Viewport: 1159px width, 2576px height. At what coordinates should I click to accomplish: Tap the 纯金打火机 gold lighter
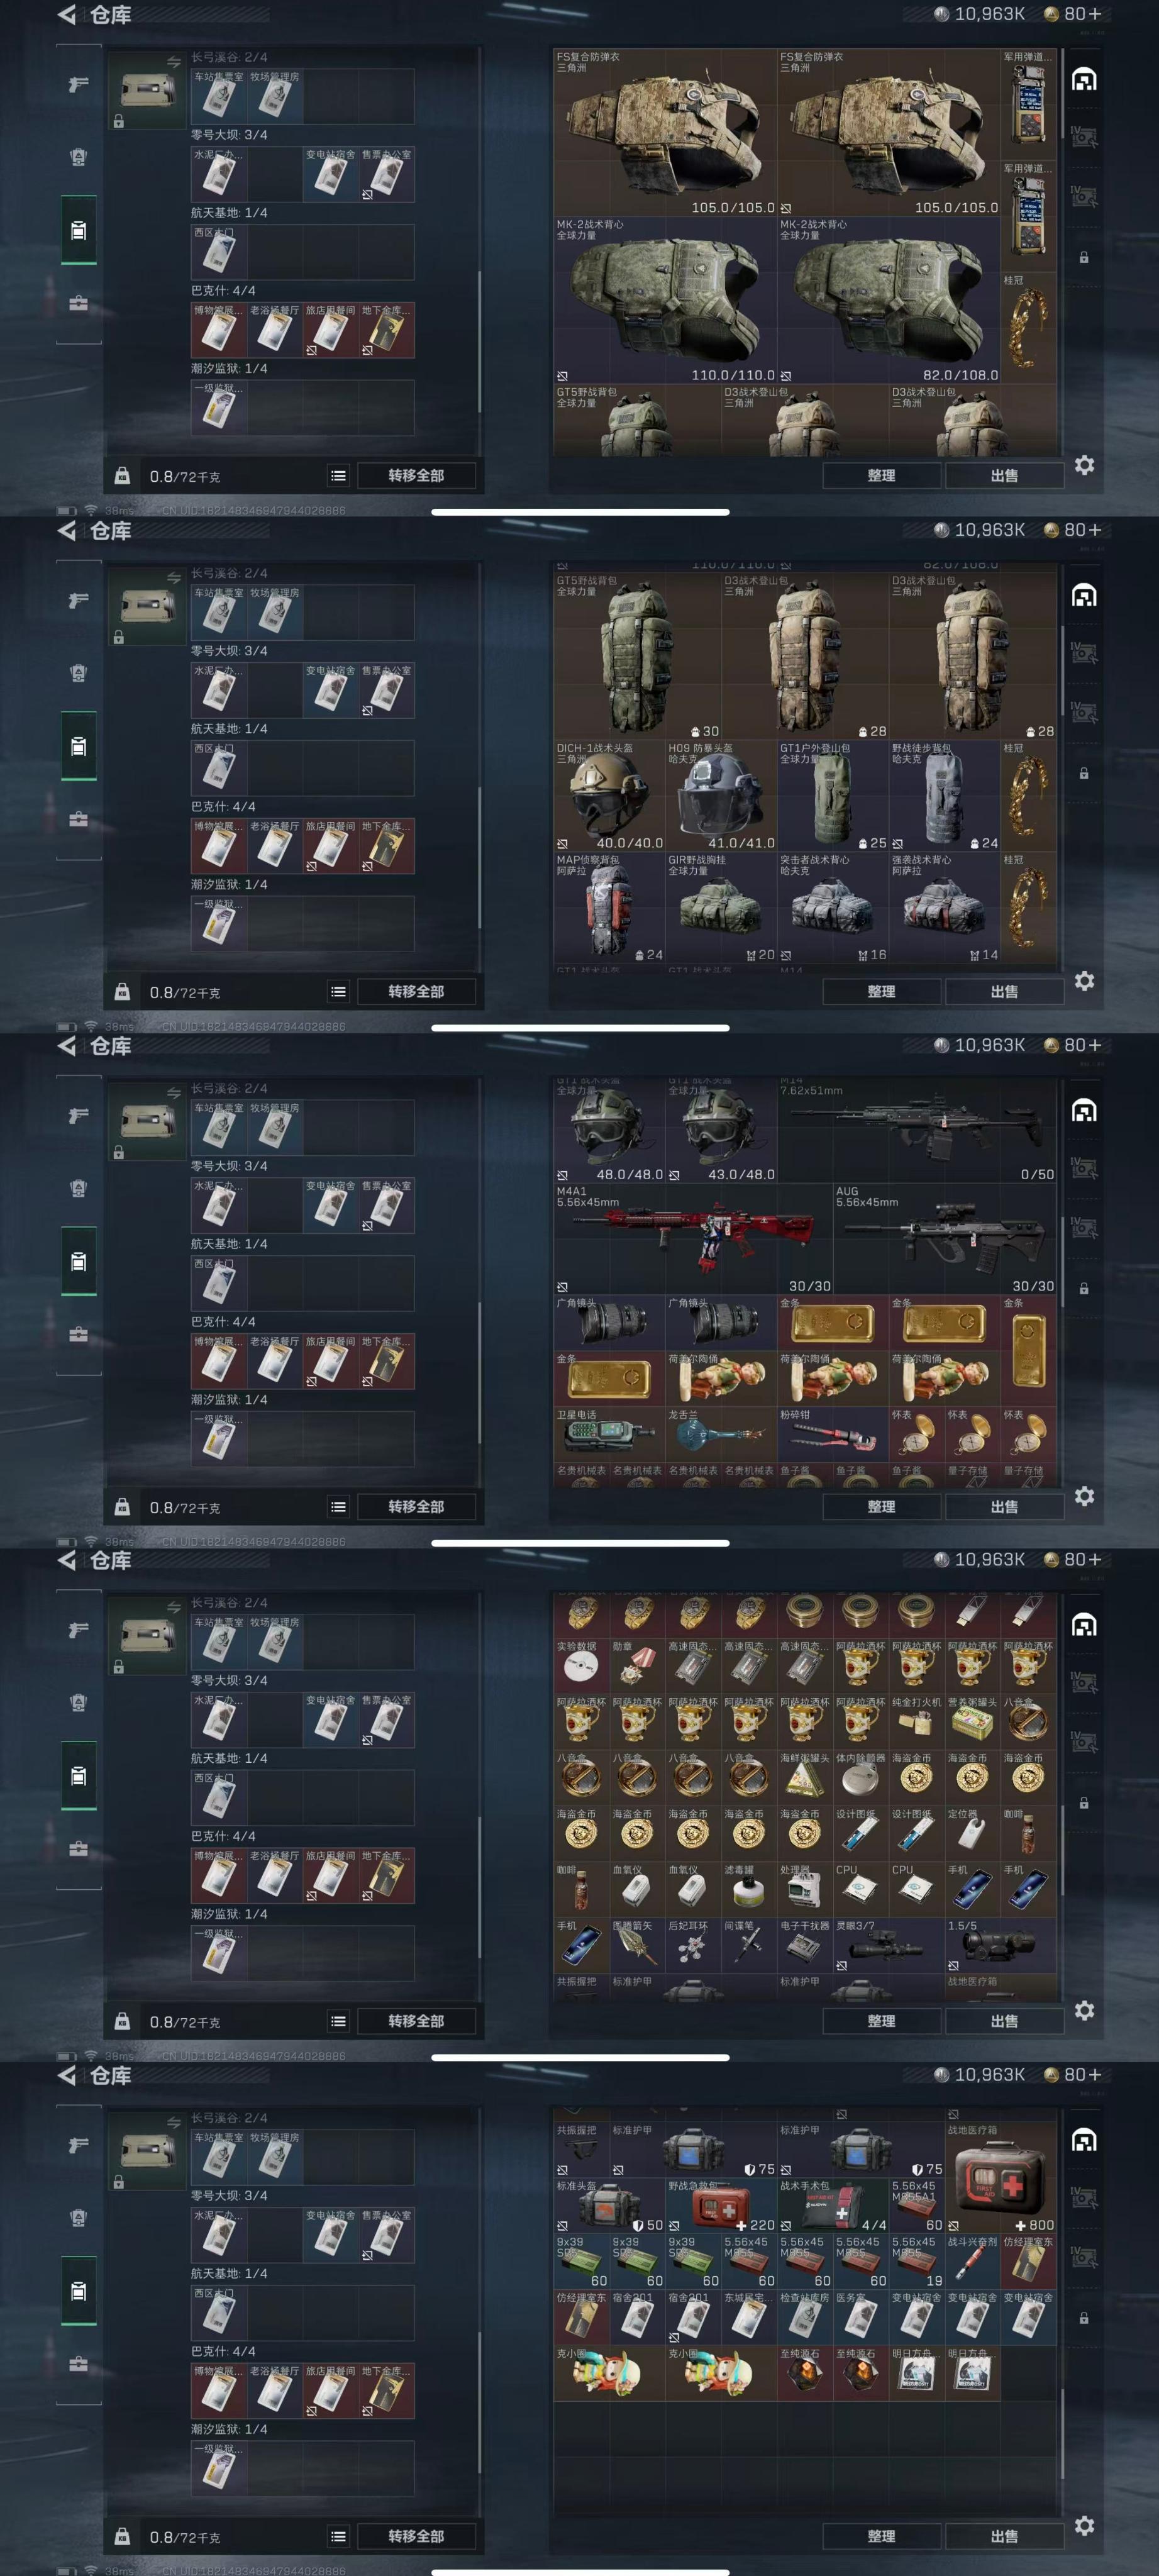click(916, 1721)
